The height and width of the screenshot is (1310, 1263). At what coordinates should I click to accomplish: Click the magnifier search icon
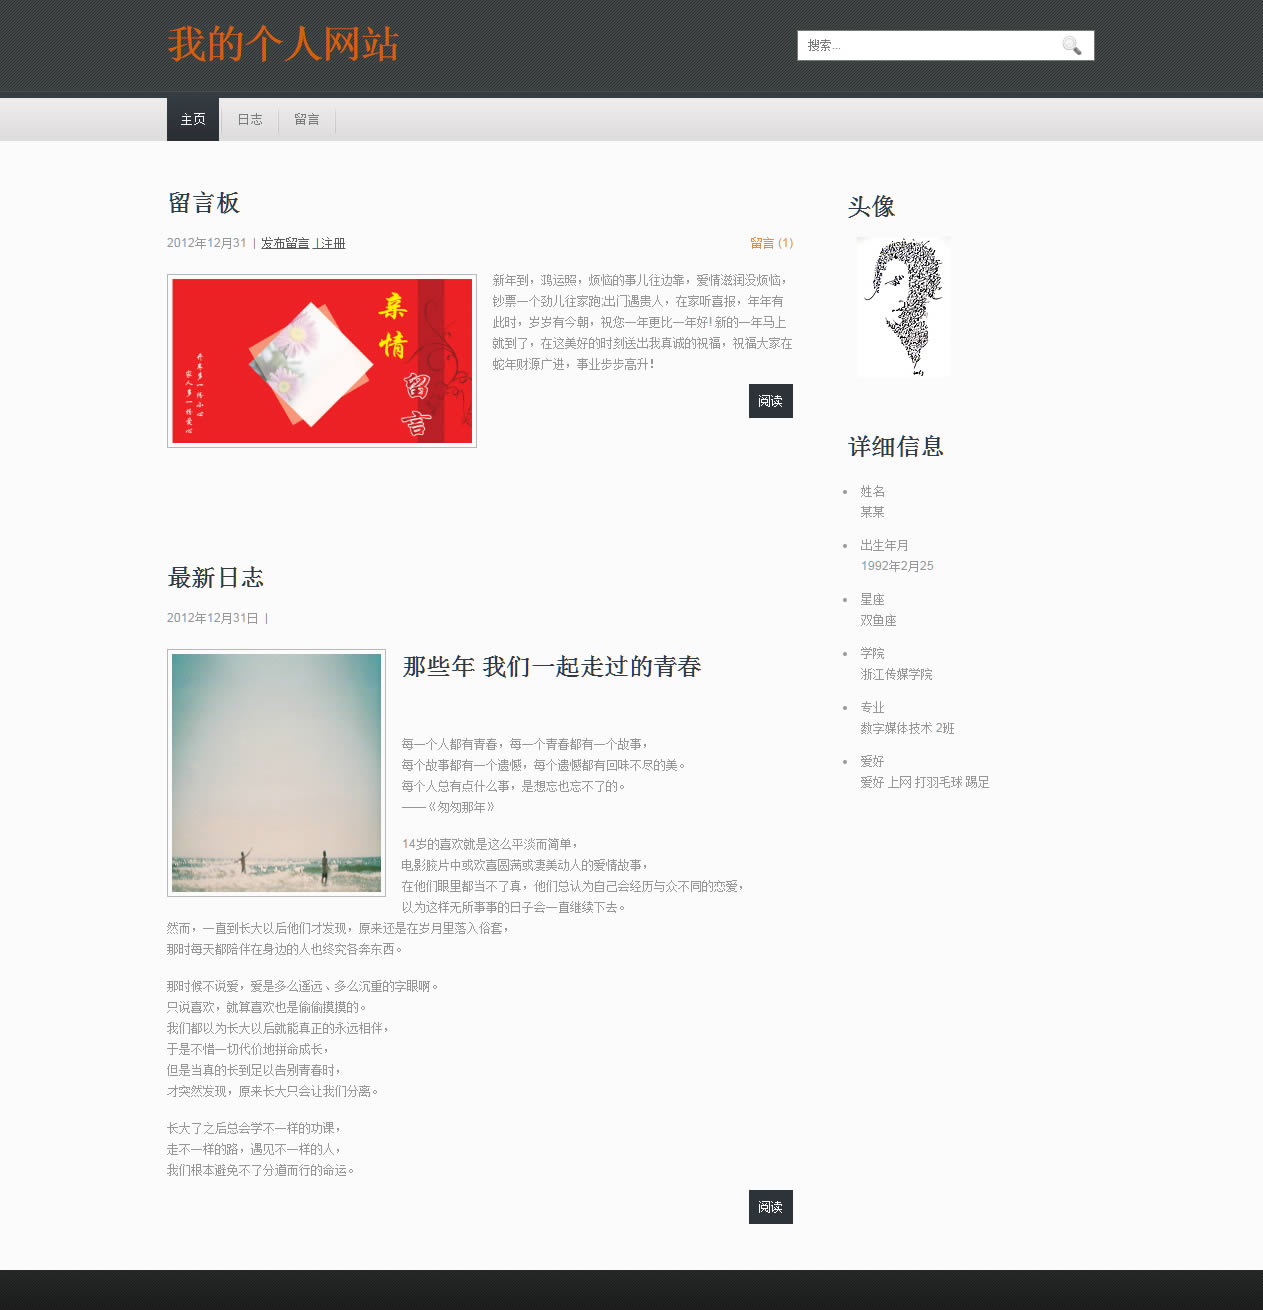[x=1071, y=46]
